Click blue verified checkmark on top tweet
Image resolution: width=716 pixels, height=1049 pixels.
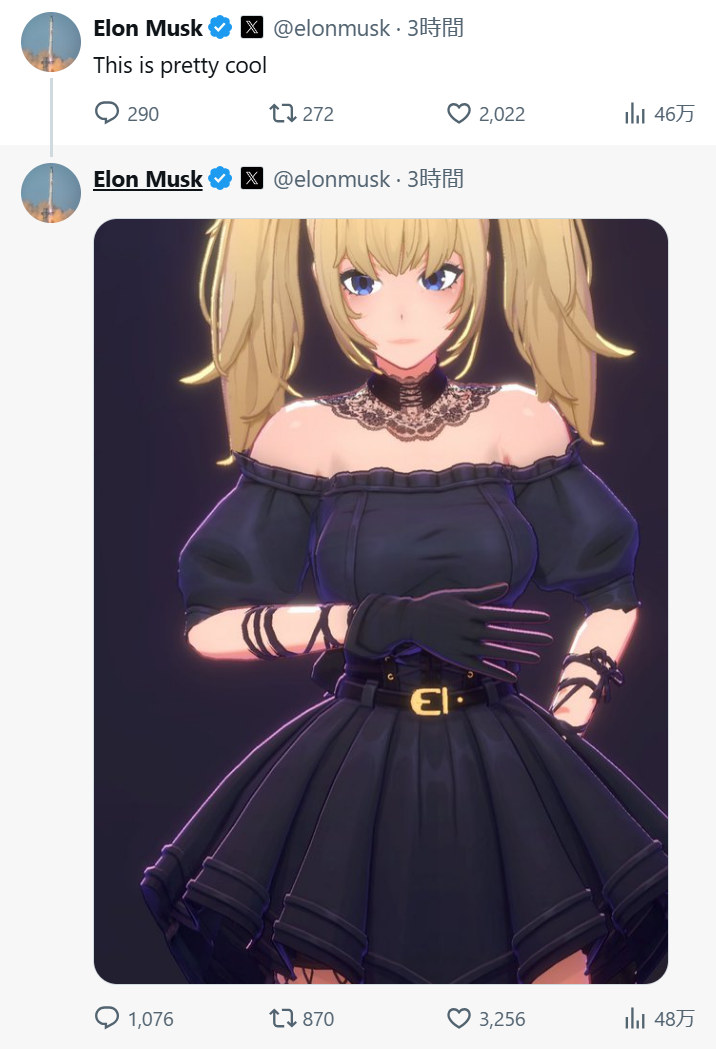click(220, 27)
